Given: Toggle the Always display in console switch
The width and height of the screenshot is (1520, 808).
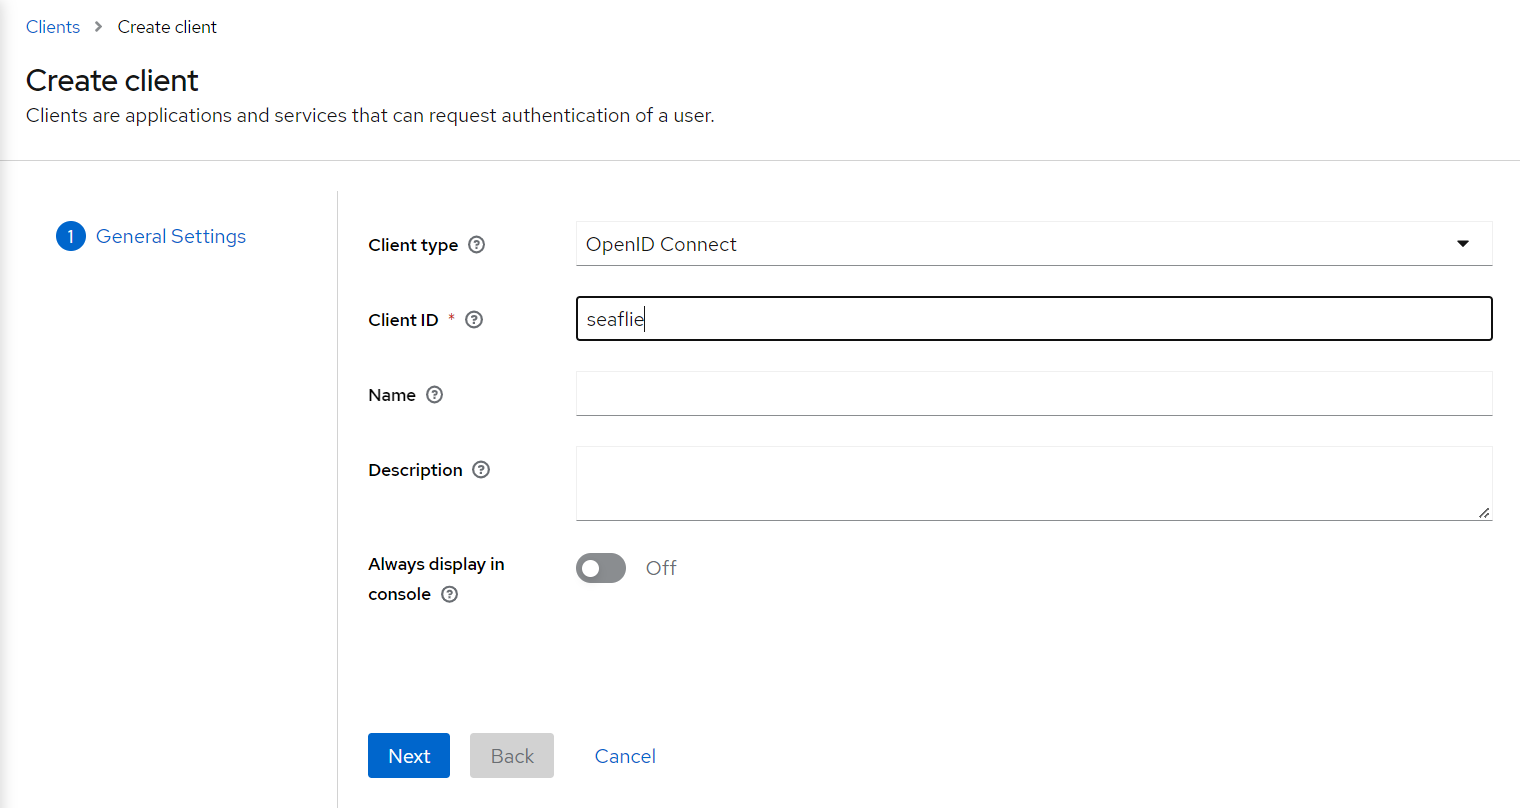Looking at the screenshot, I should click(601, 568).
